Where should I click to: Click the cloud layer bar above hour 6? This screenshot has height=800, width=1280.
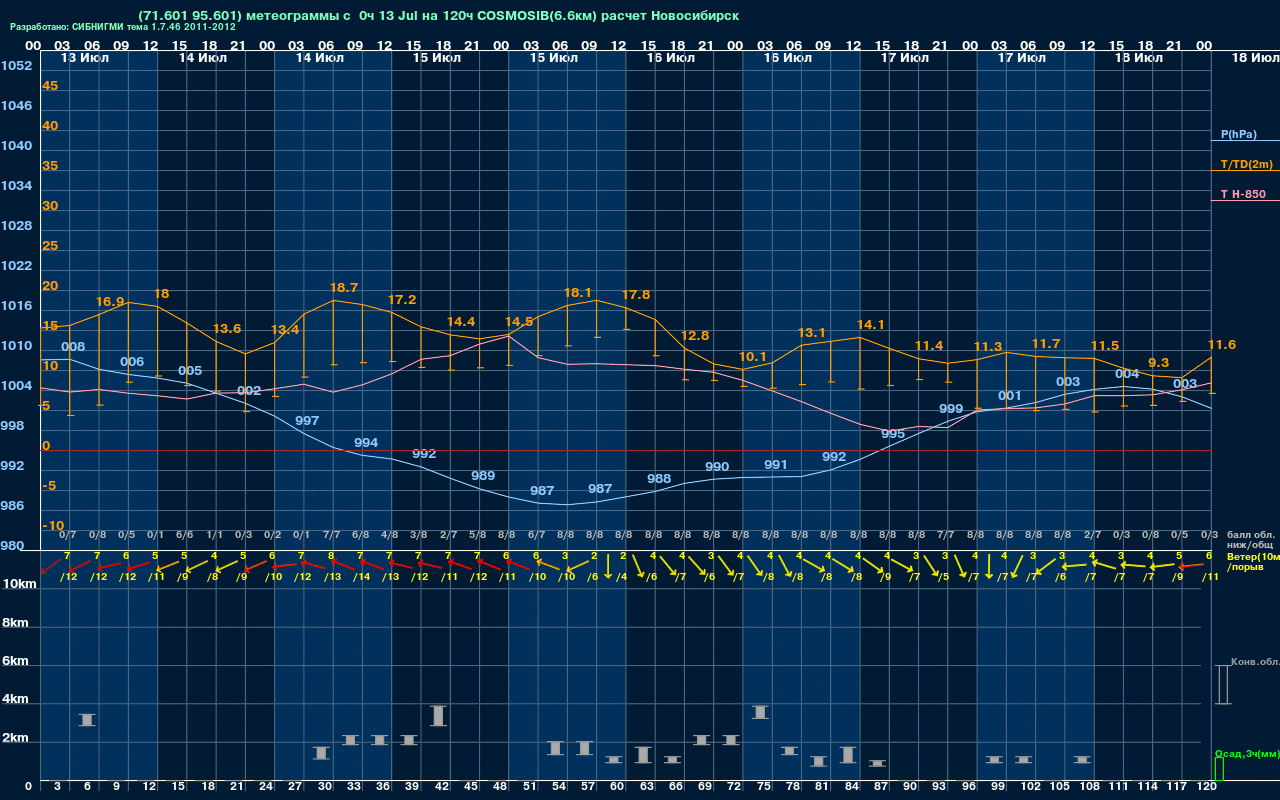(x=87, y=720)
